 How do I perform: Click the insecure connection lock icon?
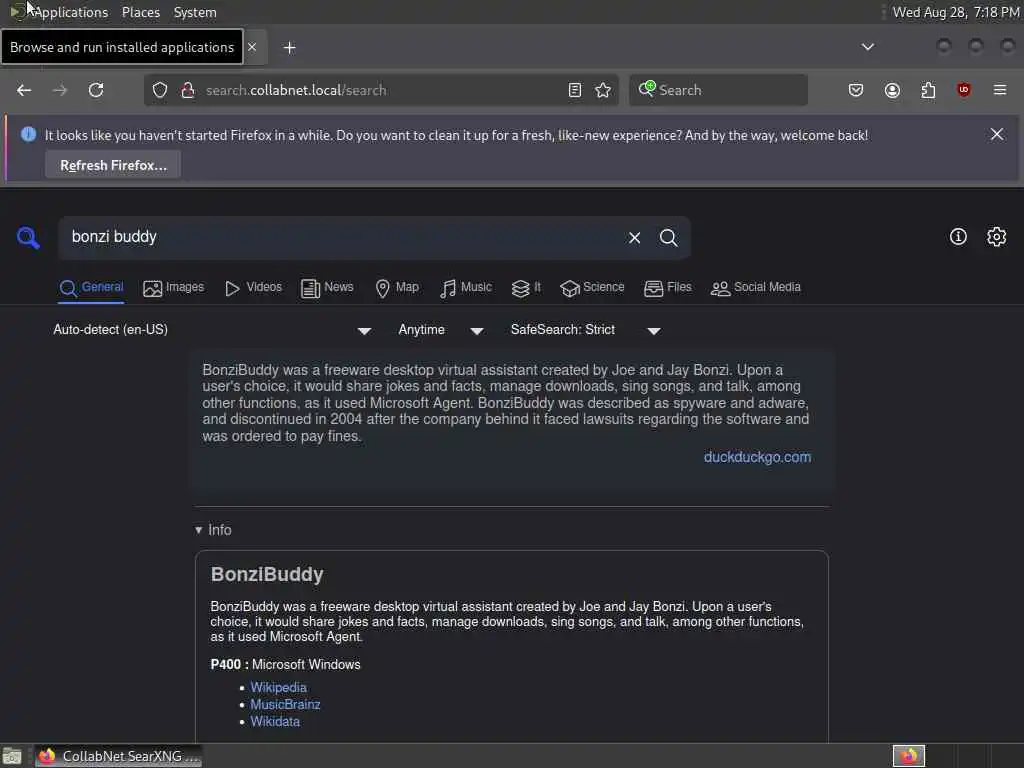[x=188, y=90]
